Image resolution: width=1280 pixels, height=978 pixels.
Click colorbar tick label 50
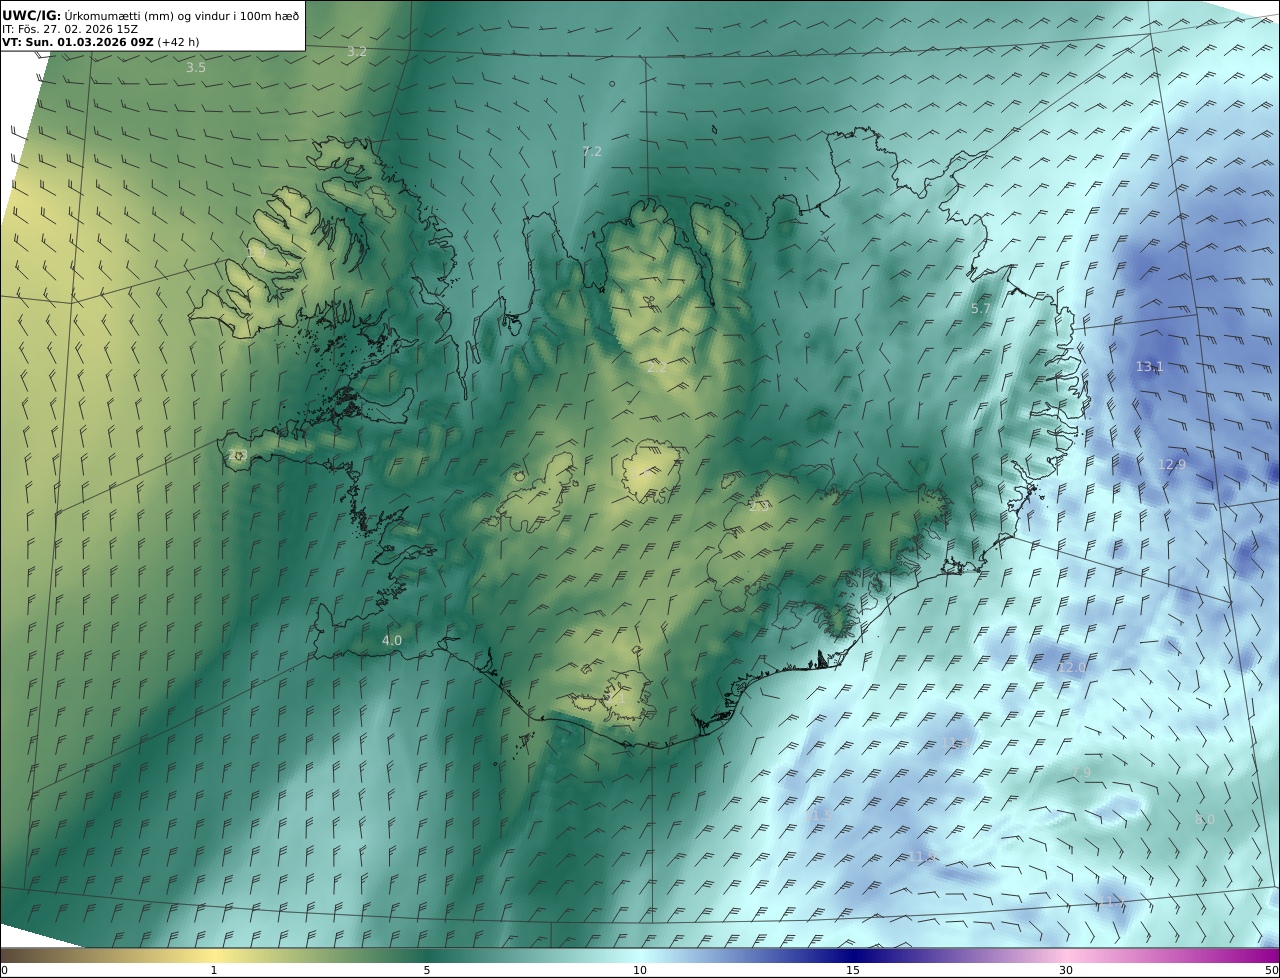tap(1272, 970)
